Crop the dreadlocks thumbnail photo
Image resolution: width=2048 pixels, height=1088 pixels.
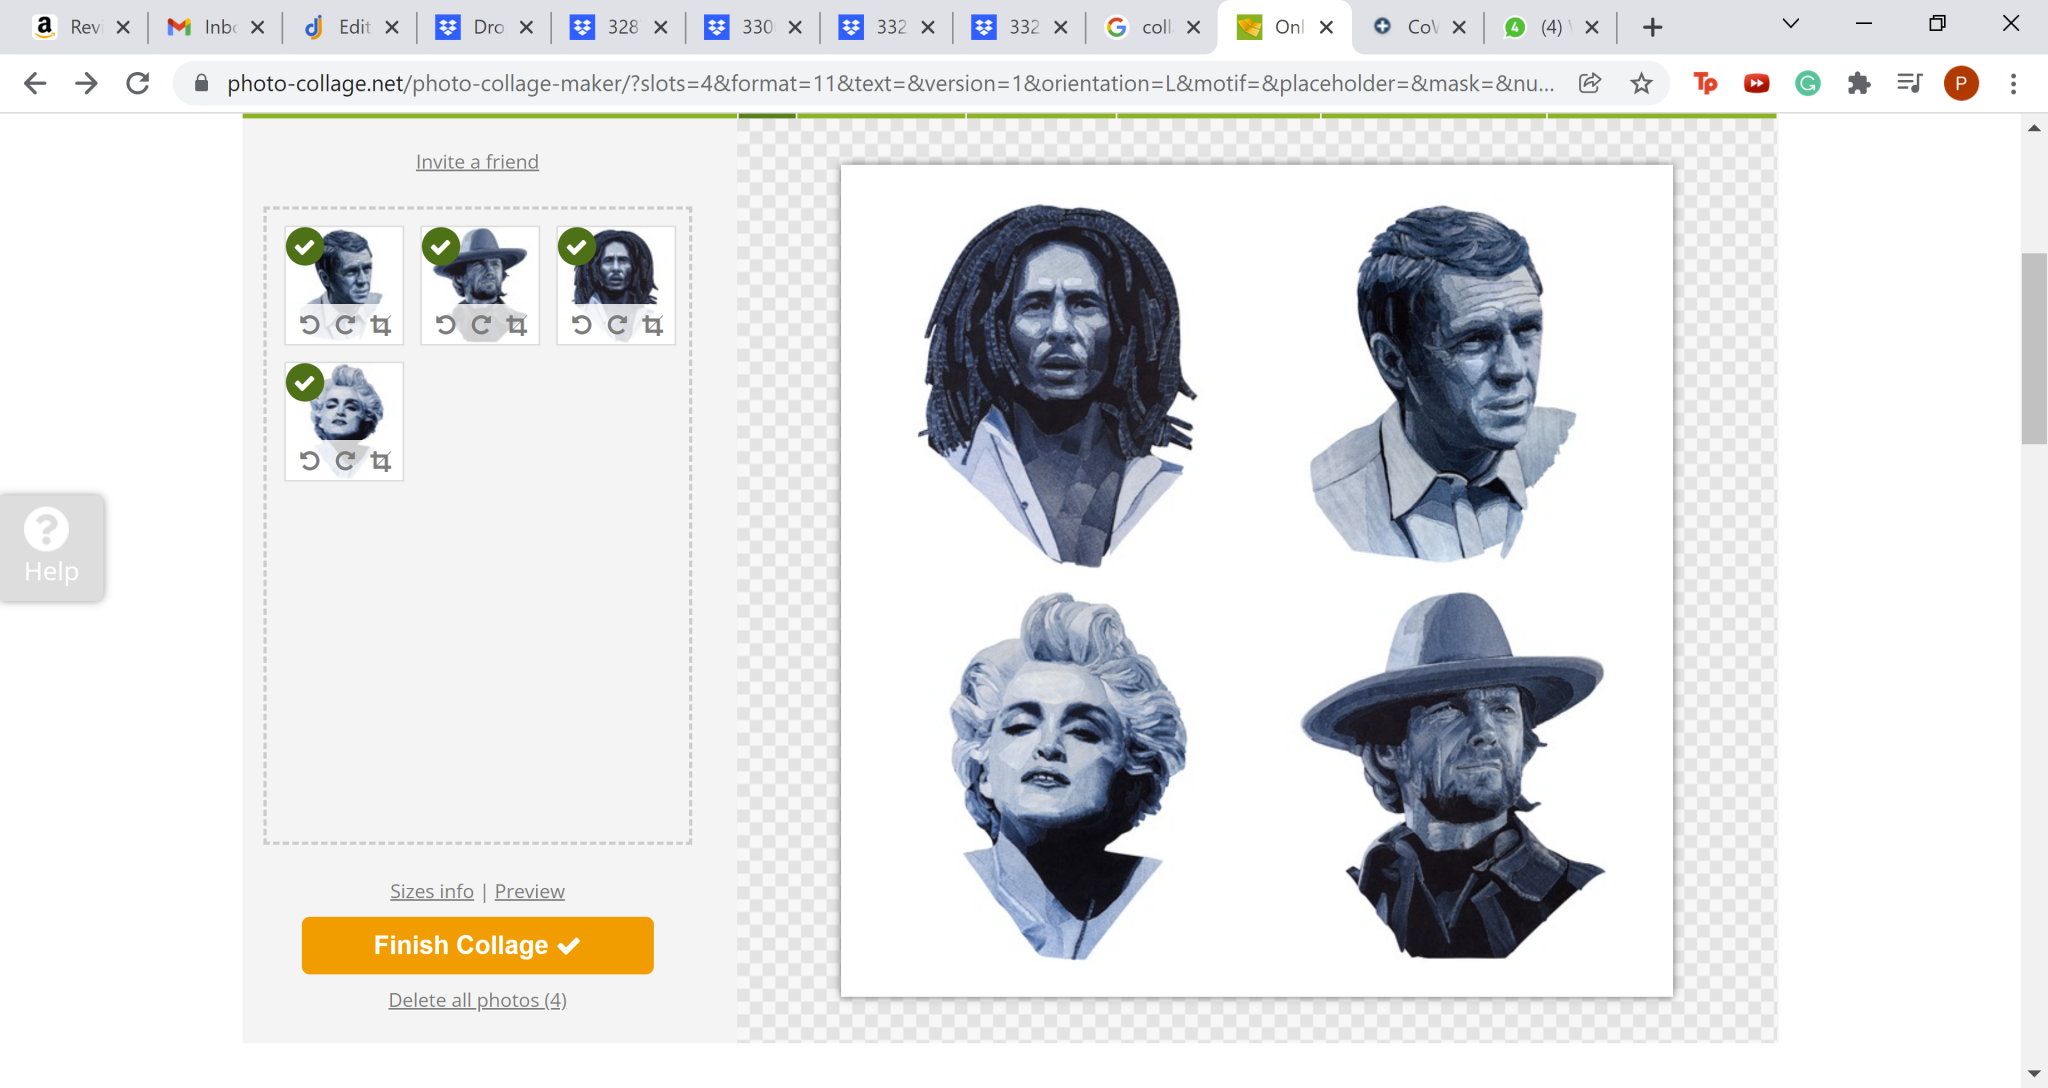click(x=653, y=325)
